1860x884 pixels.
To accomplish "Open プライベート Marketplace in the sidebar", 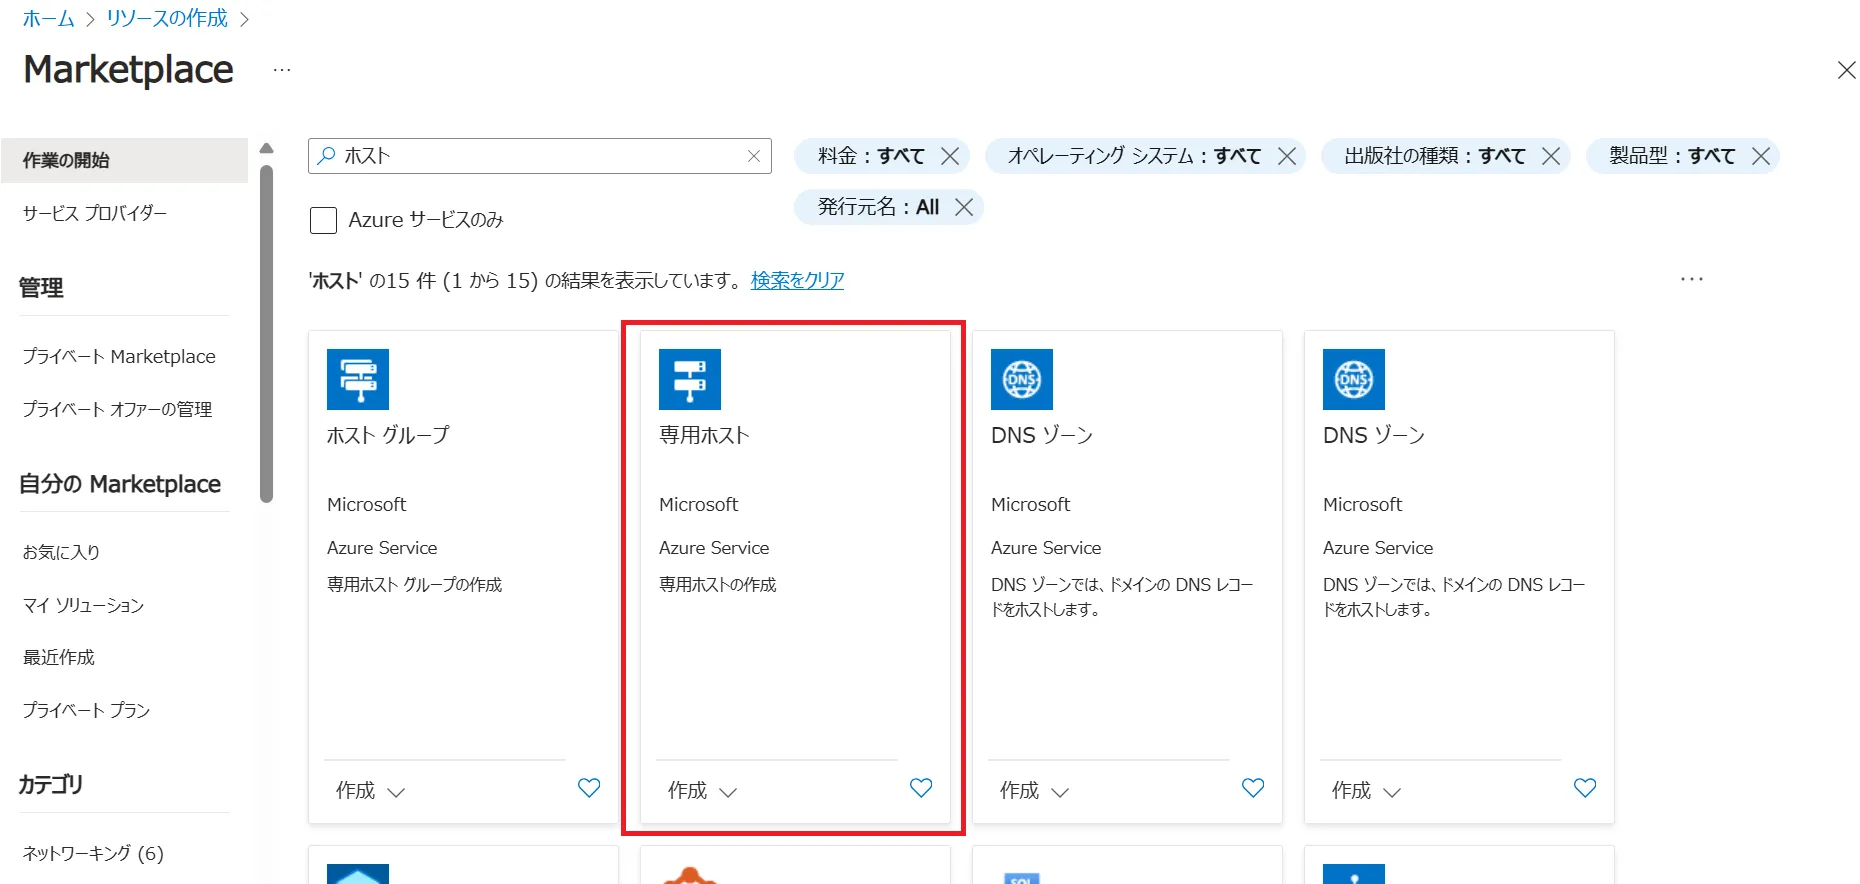I will tap(119, 357).
